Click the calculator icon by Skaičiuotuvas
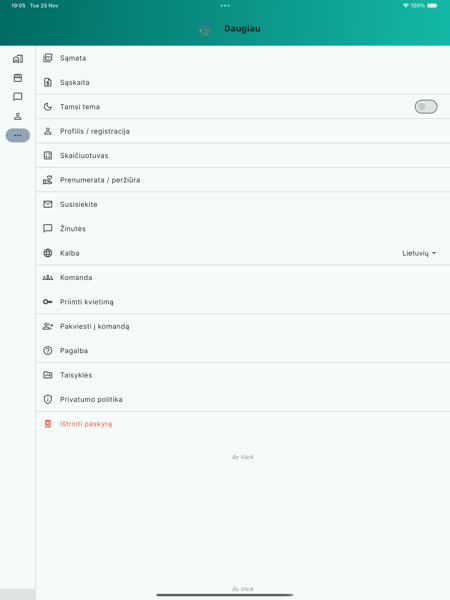 (x=48, y=155)
